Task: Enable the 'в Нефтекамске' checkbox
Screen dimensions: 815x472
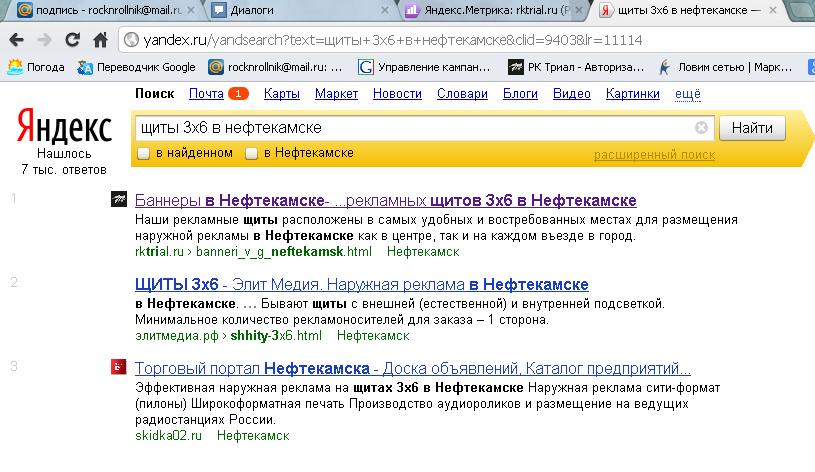Action: (x=252, y=153)
